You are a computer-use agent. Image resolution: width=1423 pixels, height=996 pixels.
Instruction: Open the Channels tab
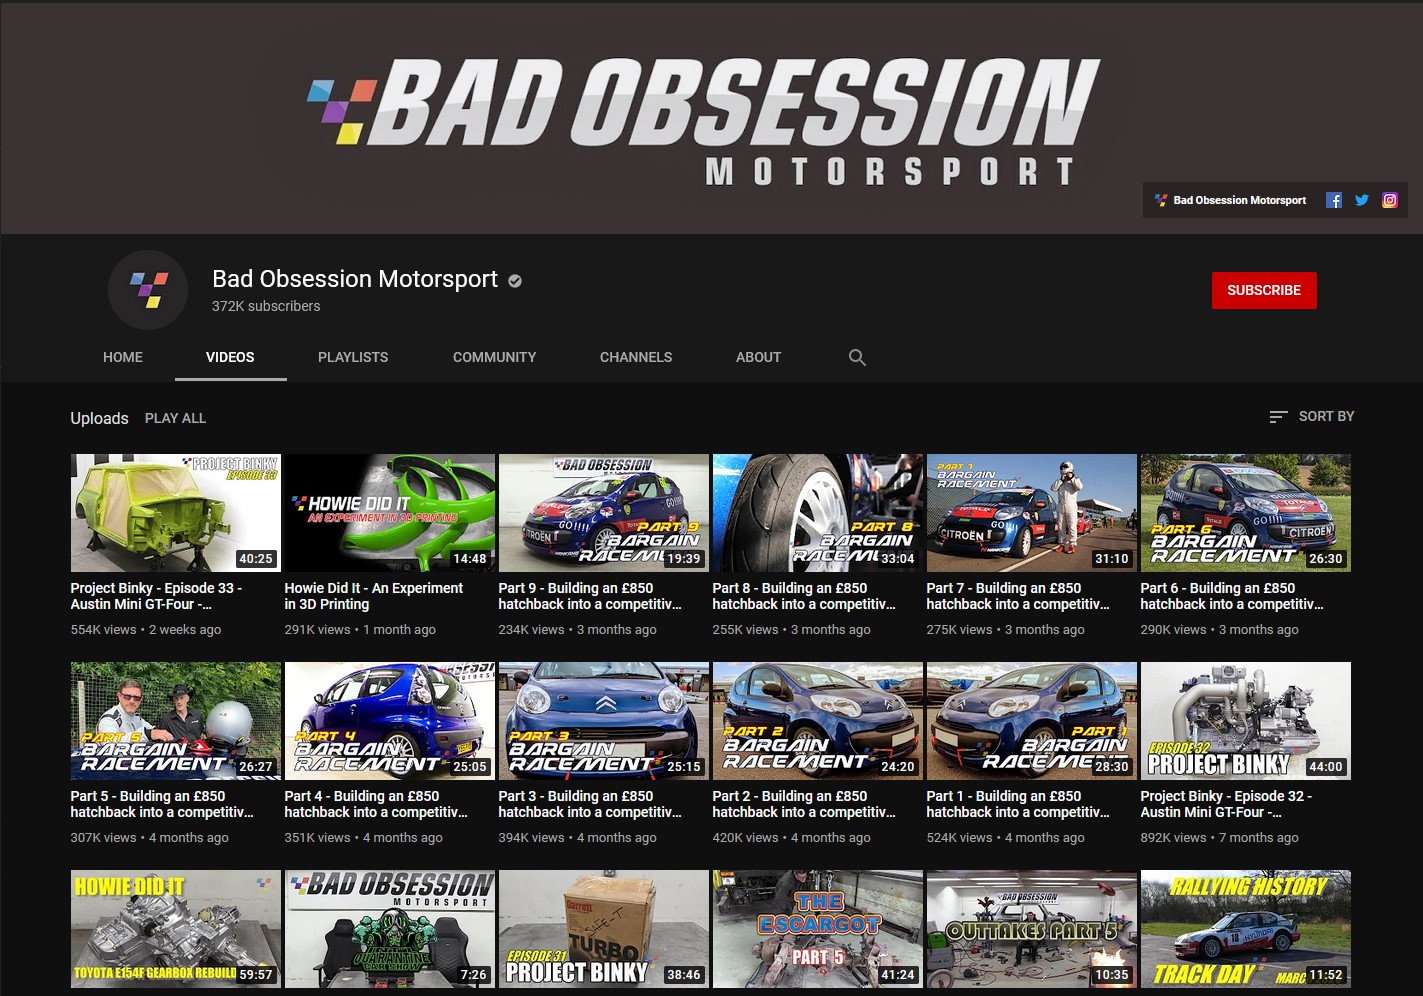click(x=636, y=357)
